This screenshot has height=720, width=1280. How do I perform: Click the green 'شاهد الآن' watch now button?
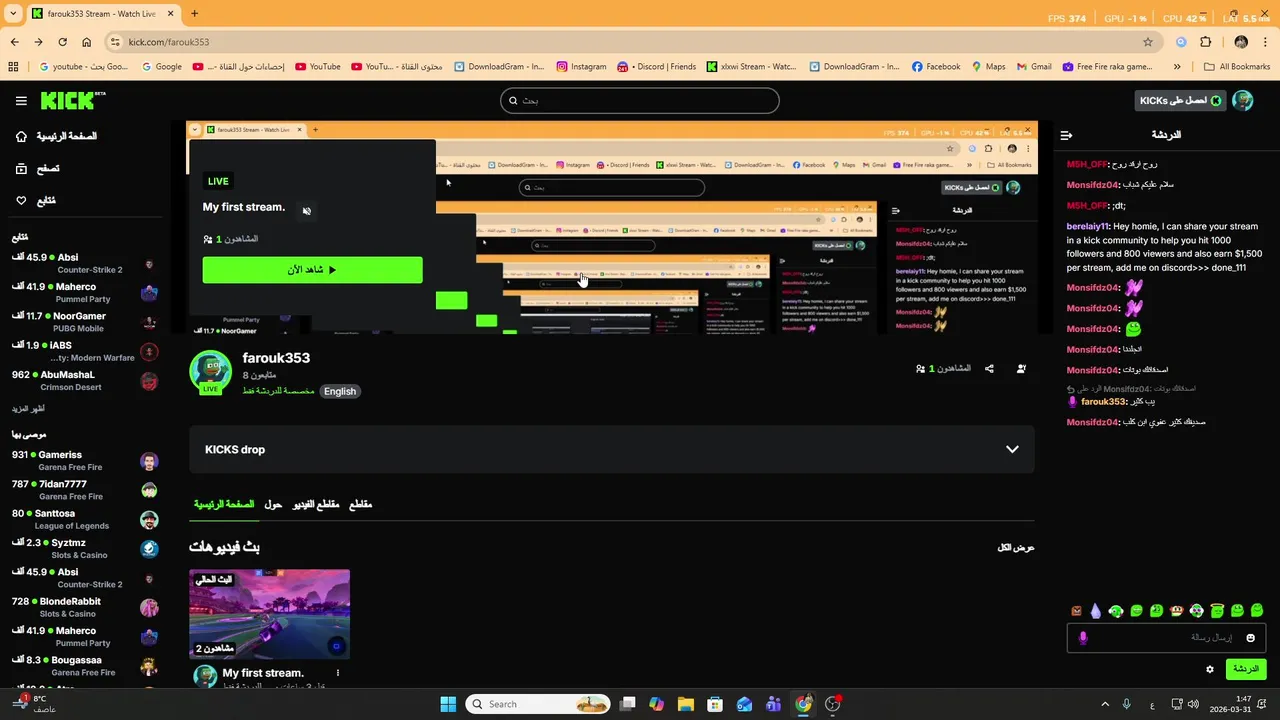click(312, 270)
